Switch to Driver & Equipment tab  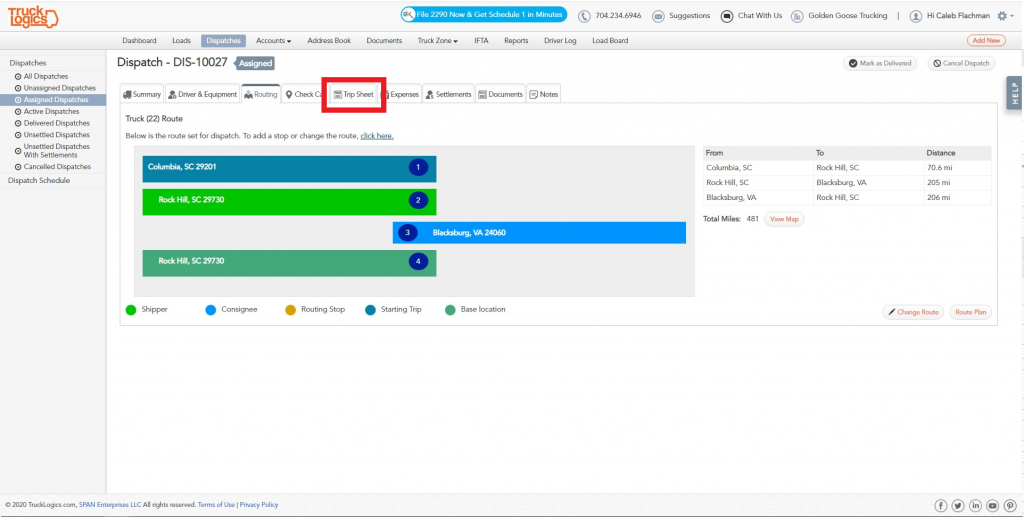click(x=202, y=94)
